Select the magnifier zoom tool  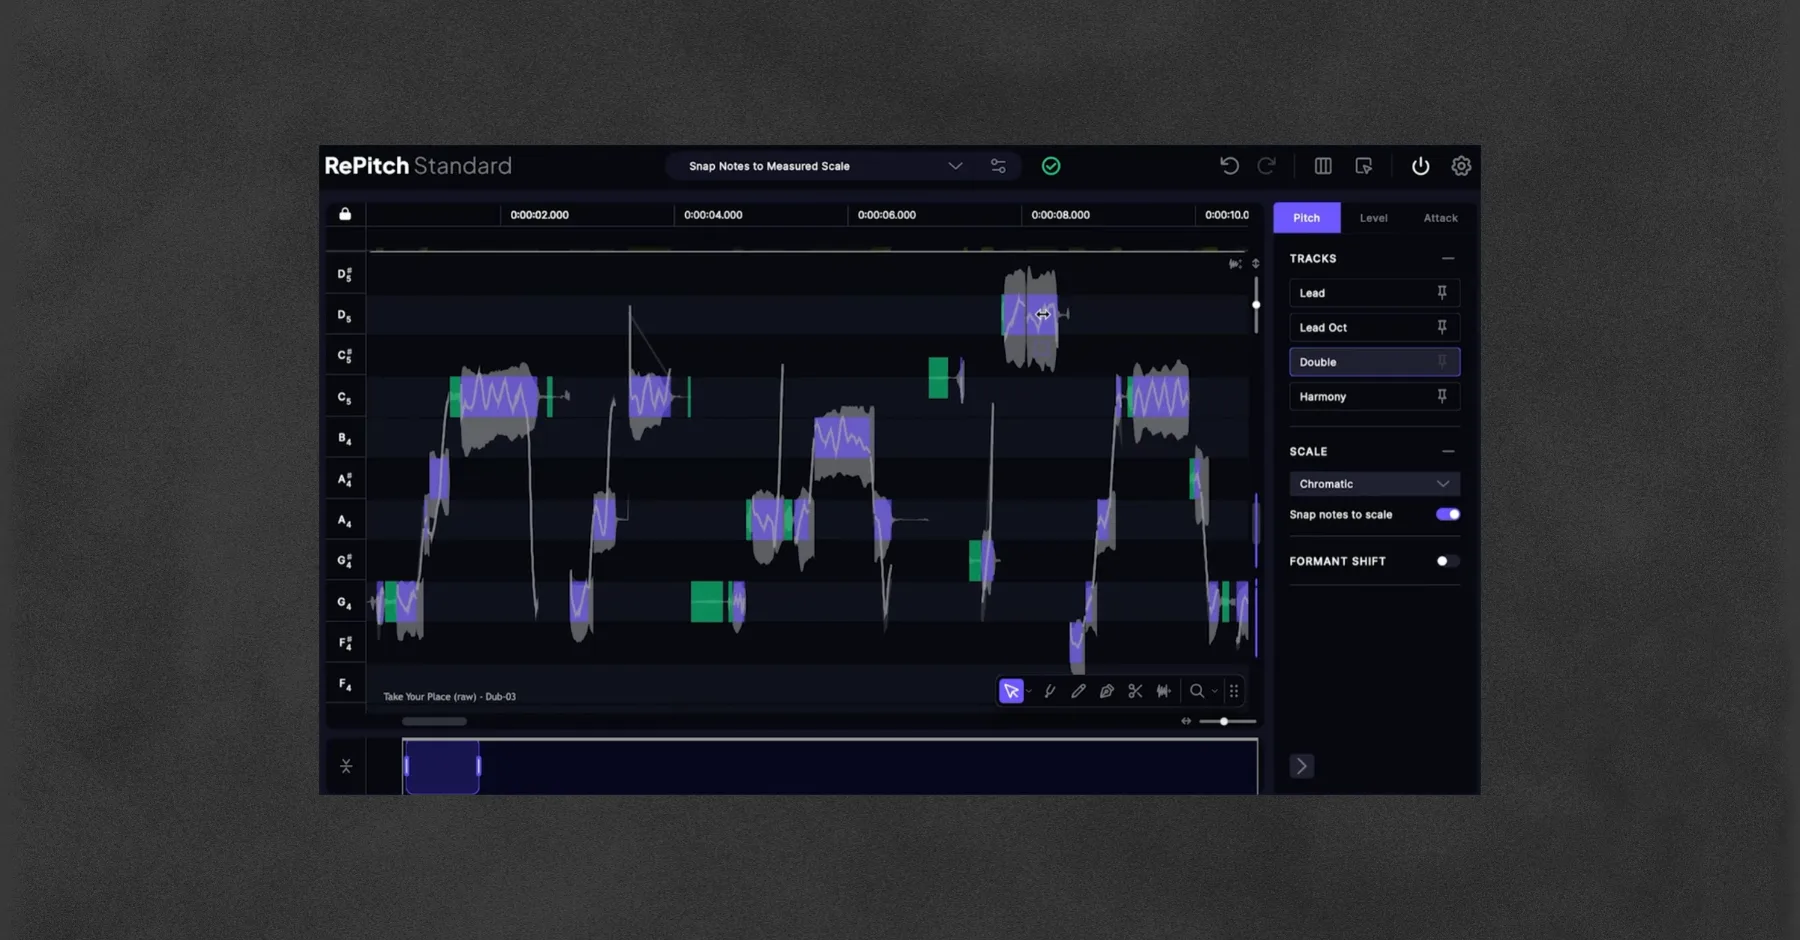[x=1197, y=691]
